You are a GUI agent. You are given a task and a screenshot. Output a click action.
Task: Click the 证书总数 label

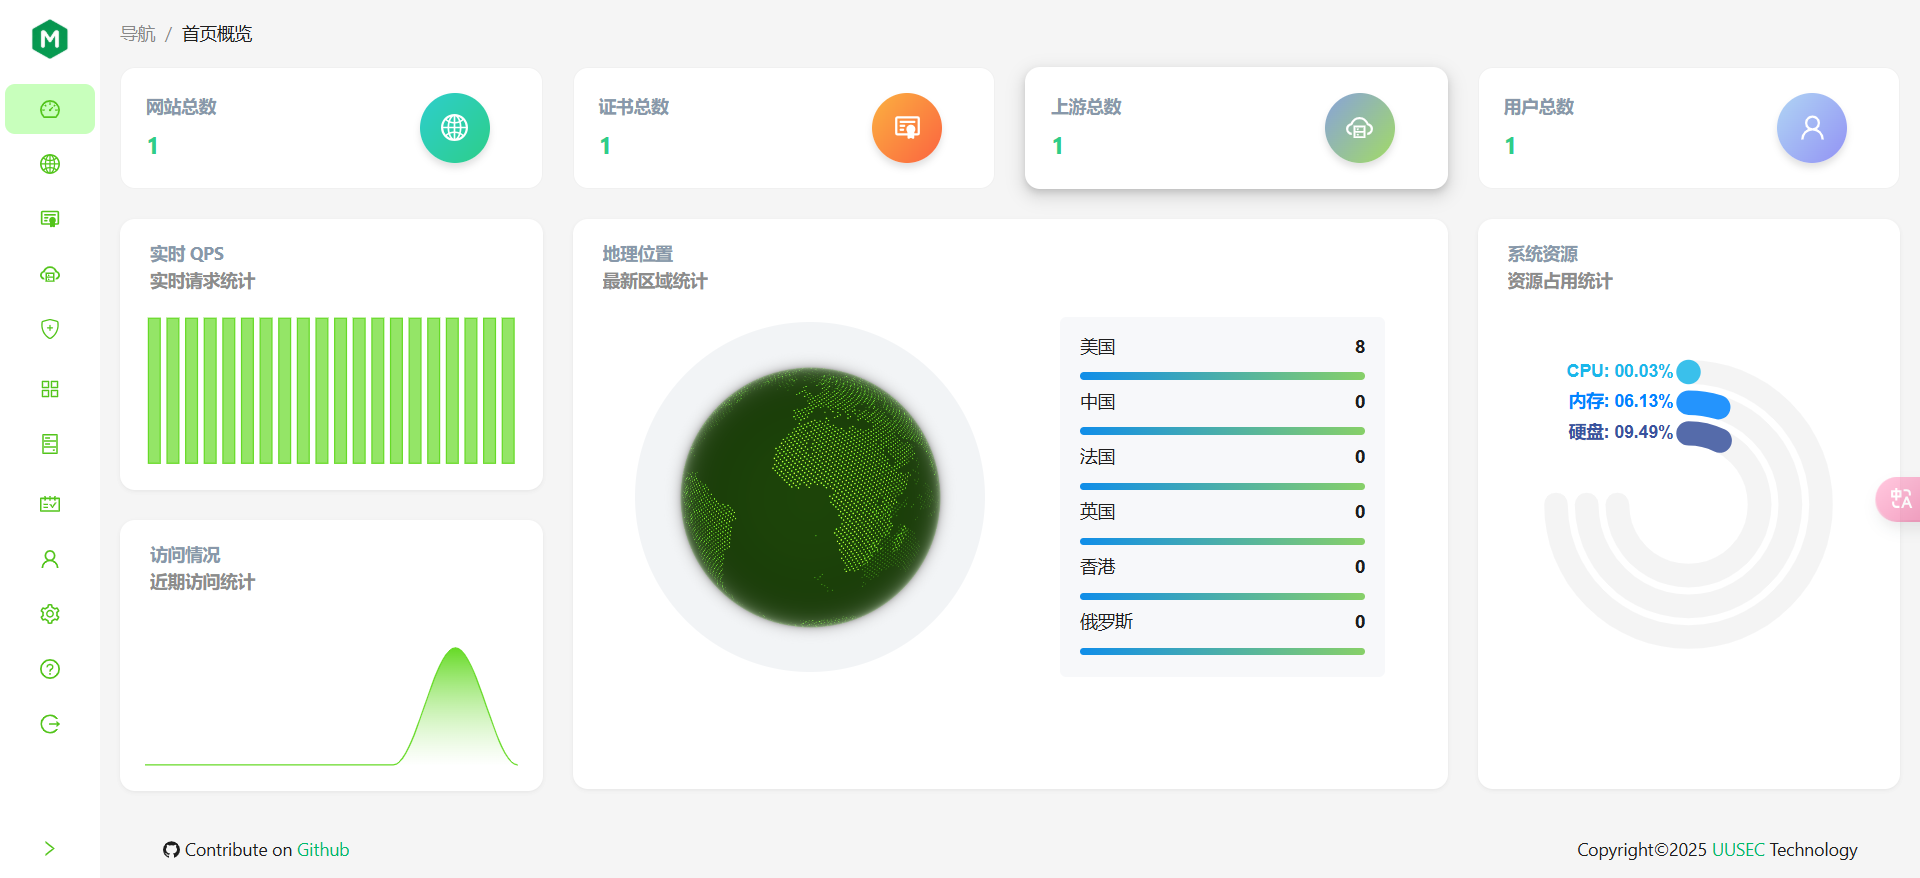pyautogui.click(x=634, y=107)
